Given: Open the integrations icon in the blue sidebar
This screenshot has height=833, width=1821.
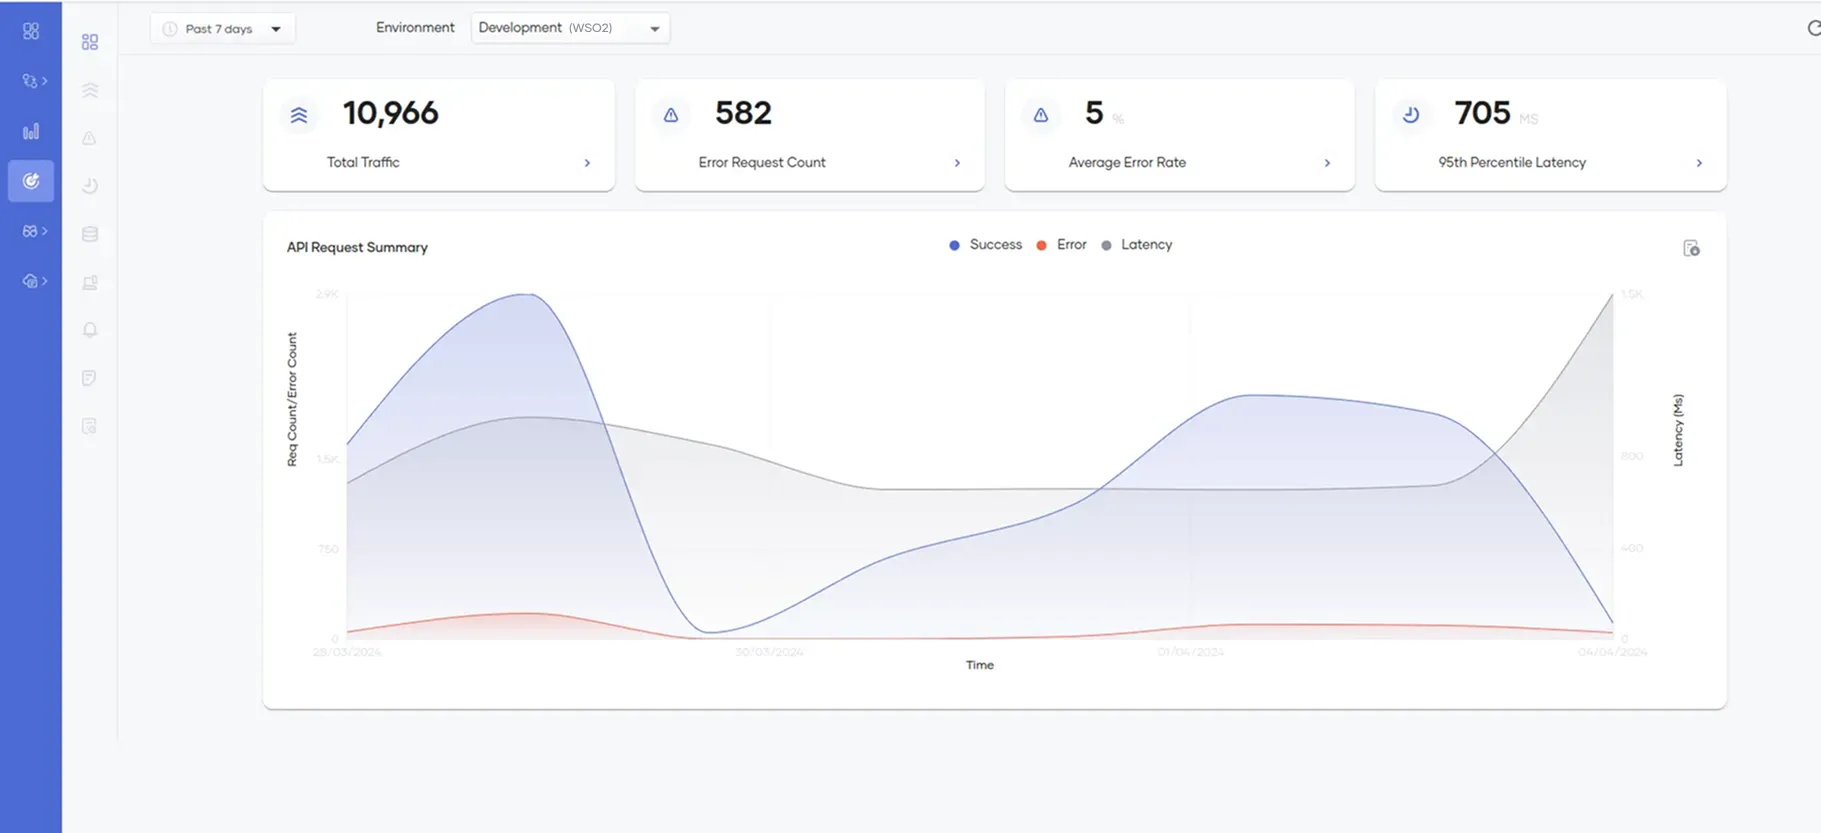Looking at the screenshot, I should pyautogui.click(x=30, y=81).
